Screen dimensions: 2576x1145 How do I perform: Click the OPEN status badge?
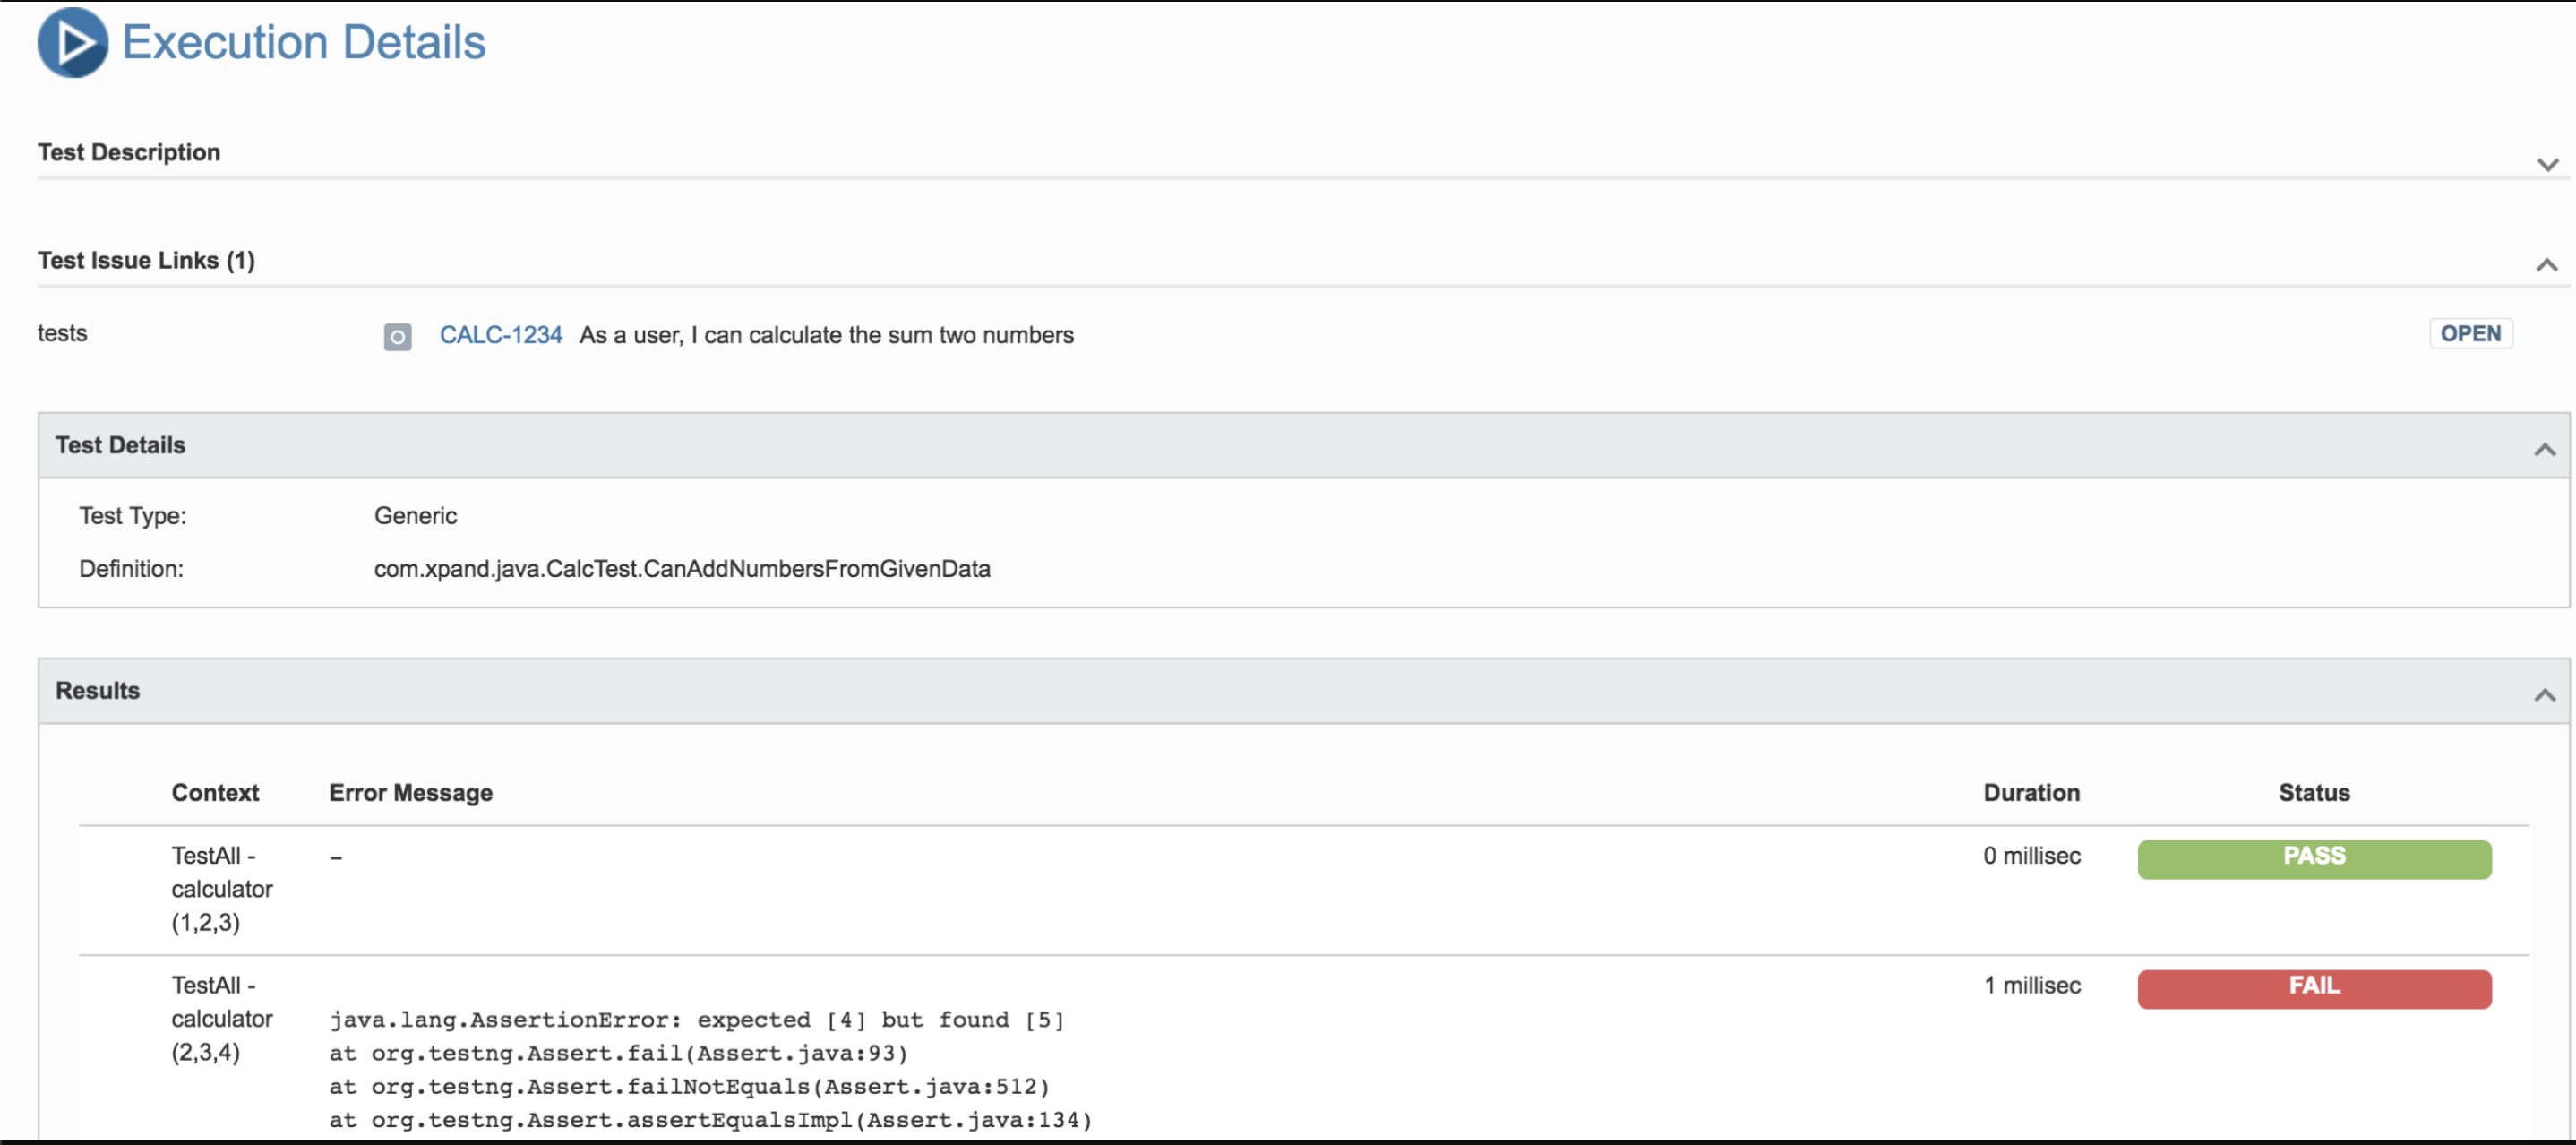coord(2470,333)
